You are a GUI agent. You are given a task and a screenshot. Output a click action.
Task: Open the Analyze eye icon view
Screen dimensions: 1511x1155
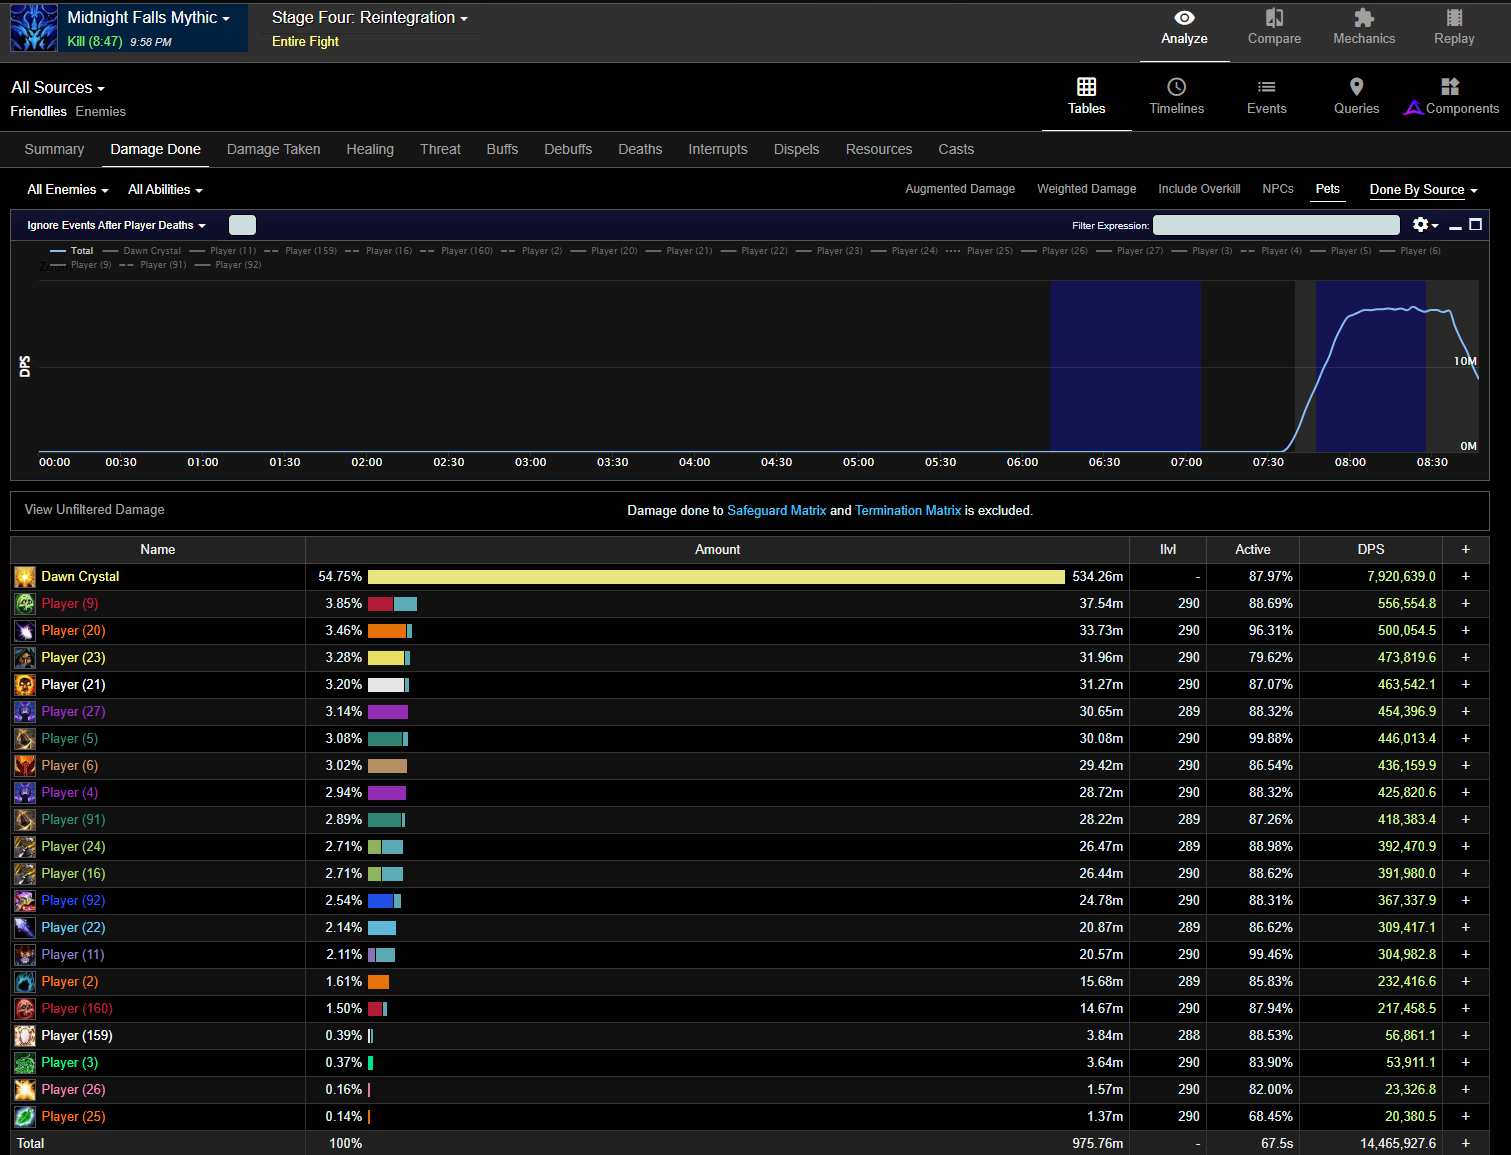click(x=1184, y=18)
